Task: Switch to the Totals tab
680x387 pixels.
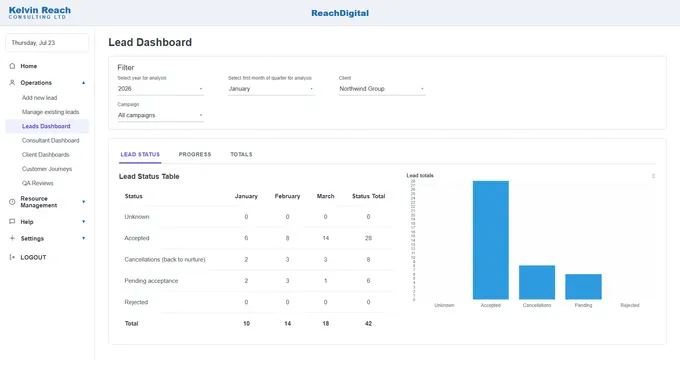Action: click(241, 154)
